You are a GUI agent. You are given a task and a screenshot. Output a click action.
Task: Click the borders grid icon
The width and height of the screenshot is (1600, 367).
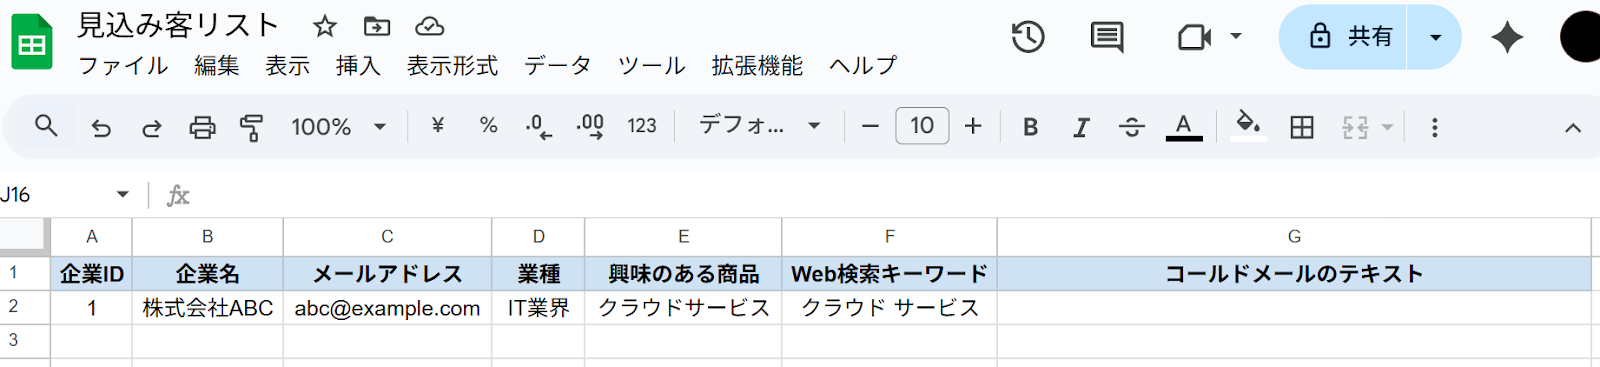click(1302, 127)
